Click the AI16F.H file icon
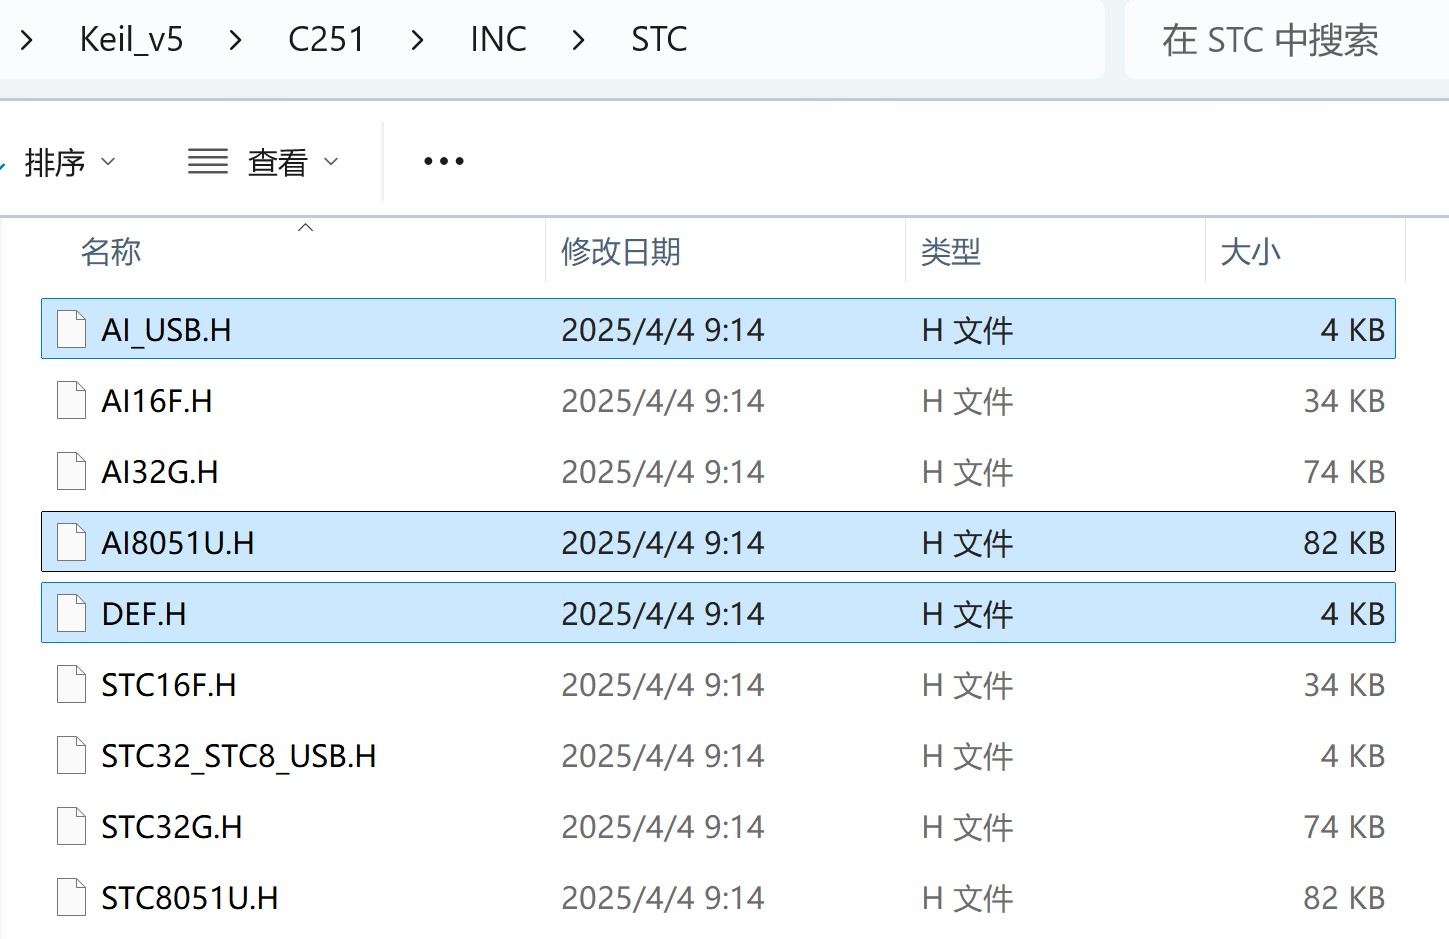 [x=71, y=400]
